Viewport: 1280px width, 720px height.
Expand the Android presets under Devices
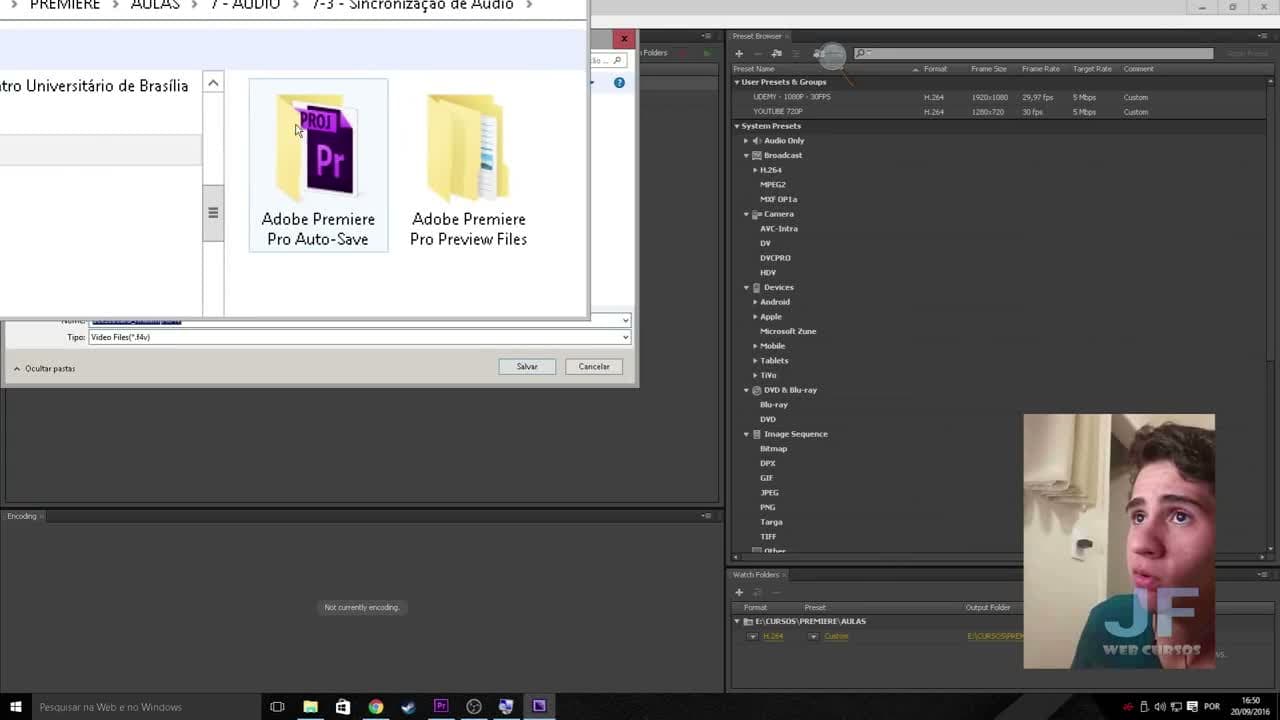click(755, 302)
